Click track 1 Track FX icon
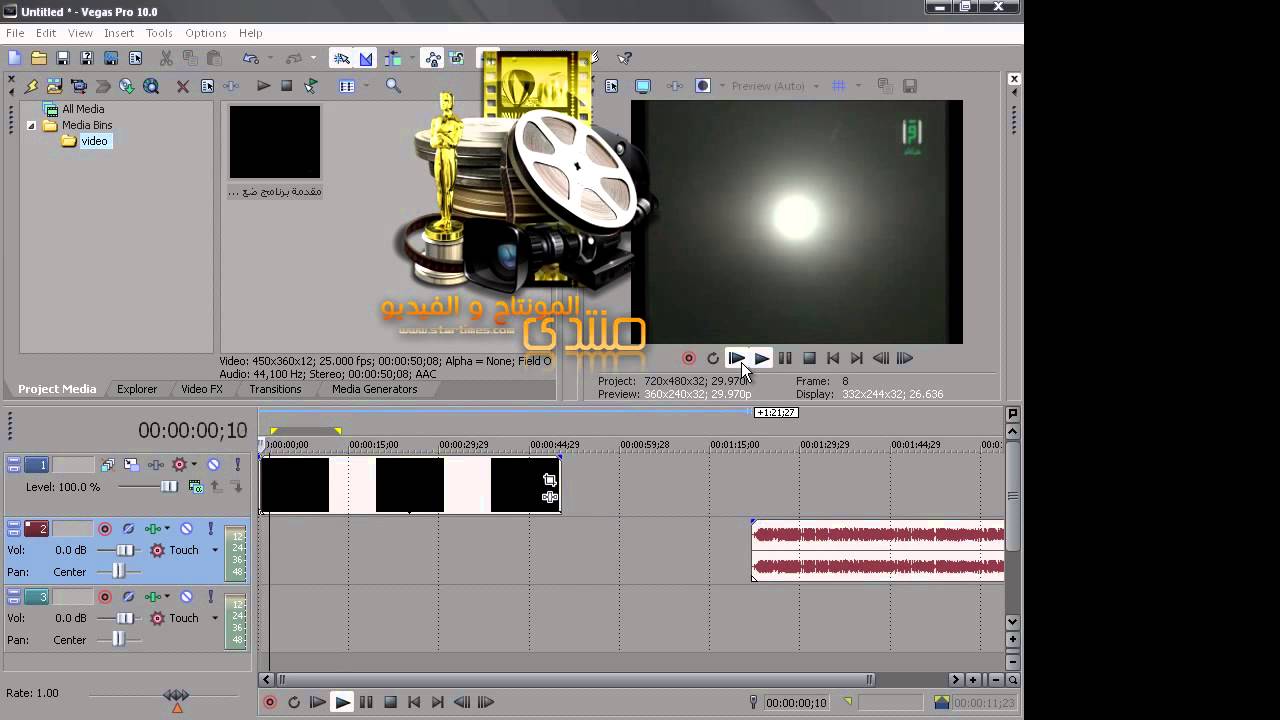The image size is (1280, 720). tap(156, 465)
